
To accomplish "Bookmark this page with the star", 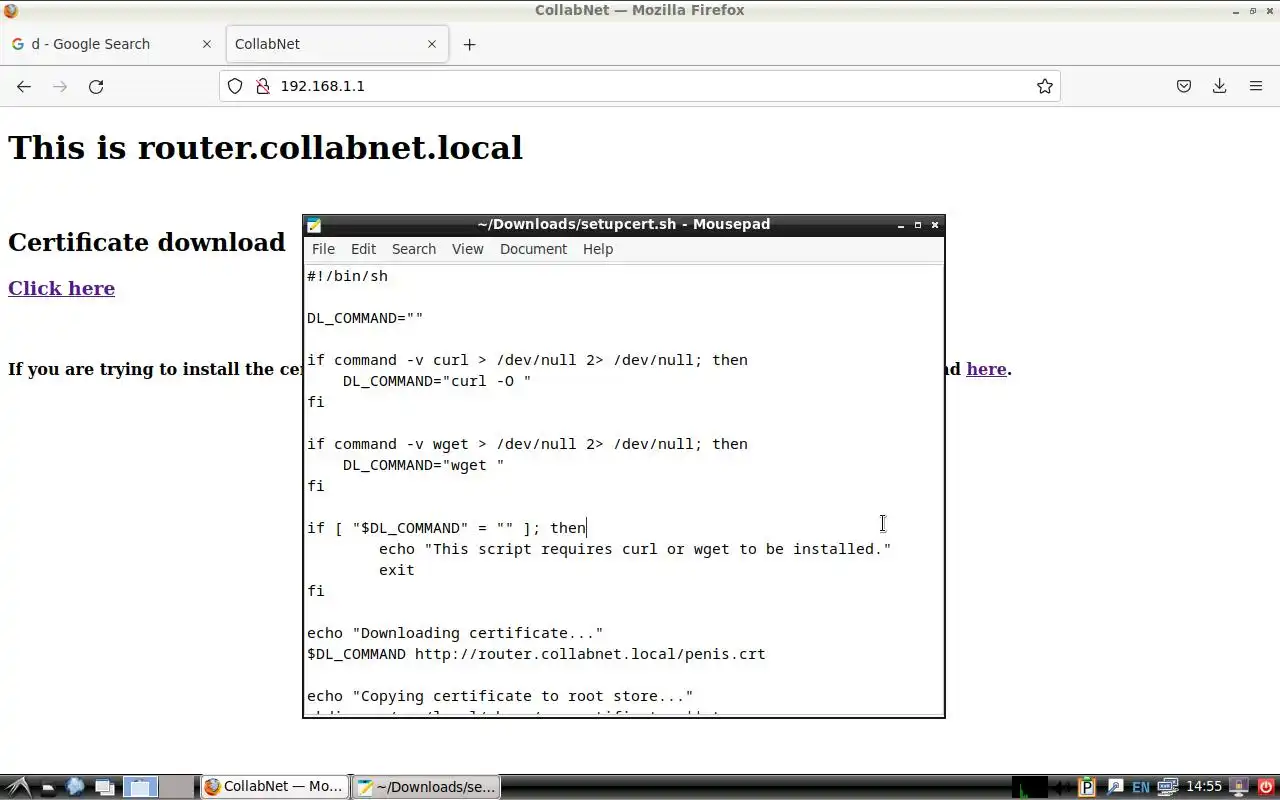I will 1045,86.
